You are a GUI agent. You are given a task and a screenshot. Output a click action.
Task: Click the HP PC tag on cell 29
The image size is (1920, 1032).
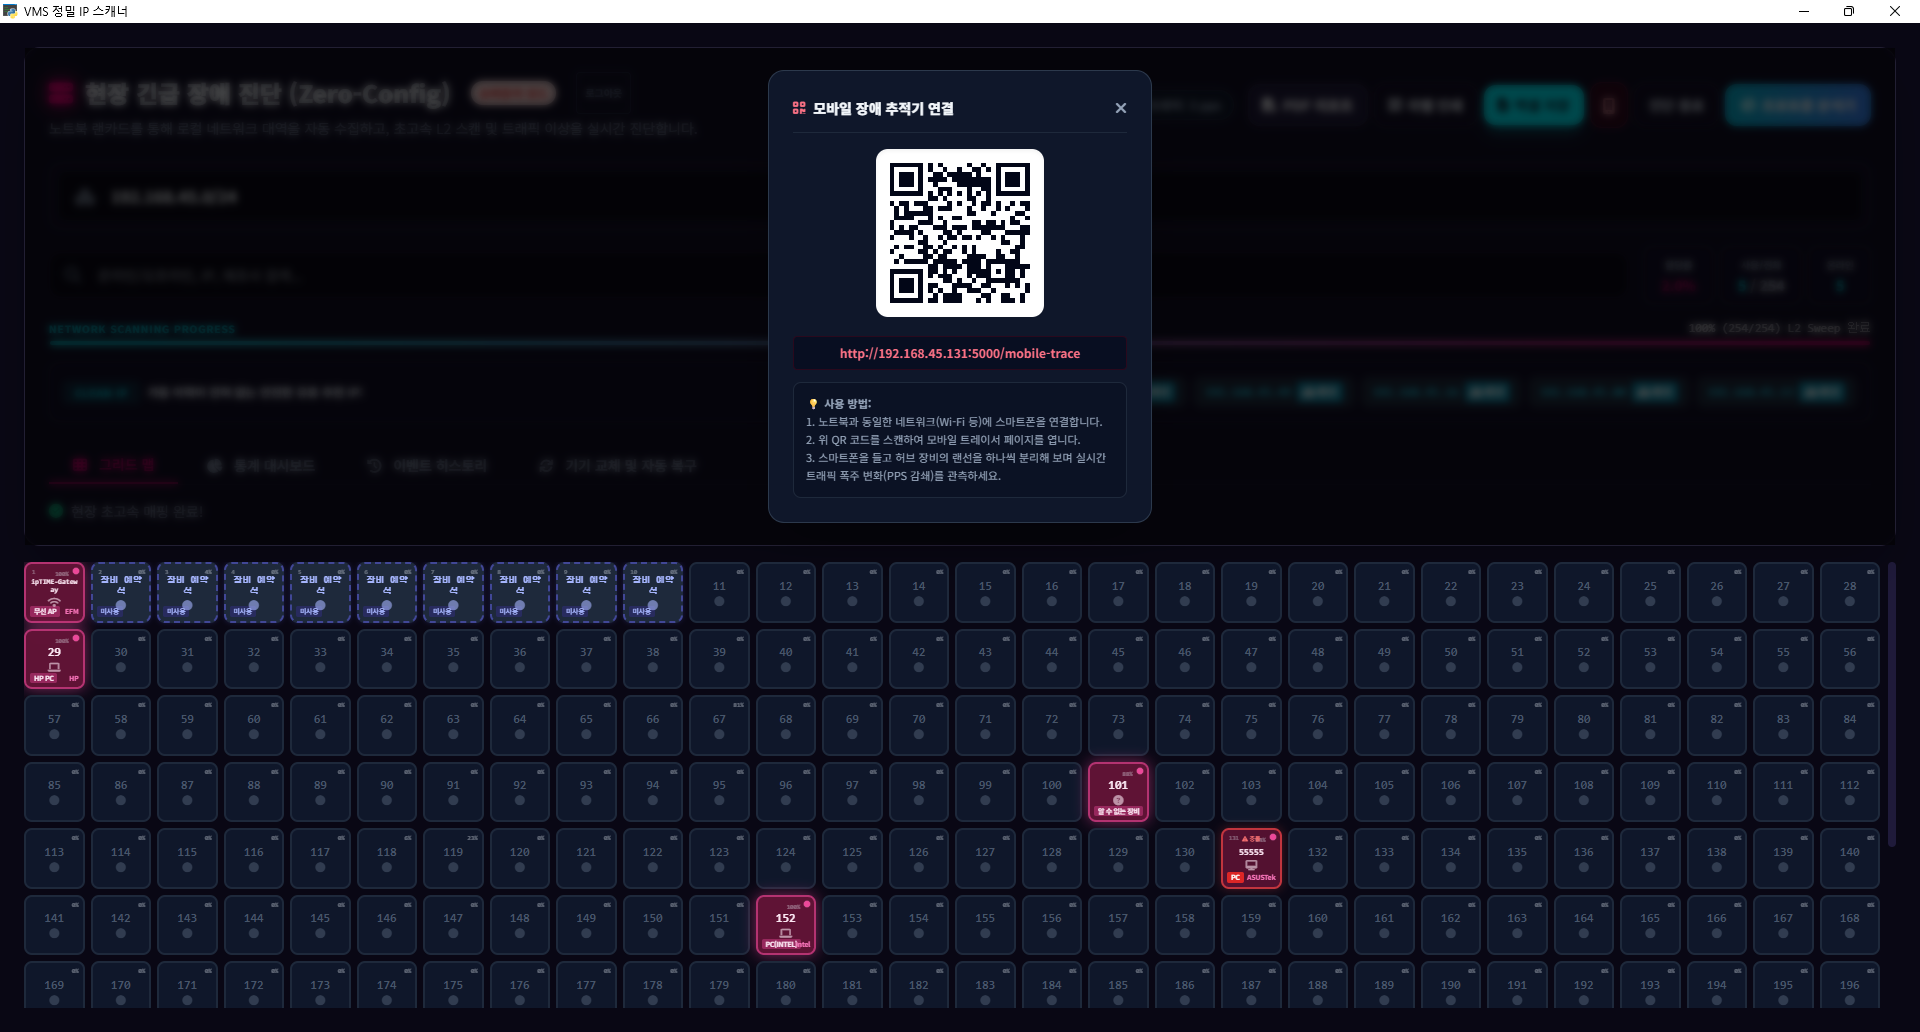click(x=44, y=678)
